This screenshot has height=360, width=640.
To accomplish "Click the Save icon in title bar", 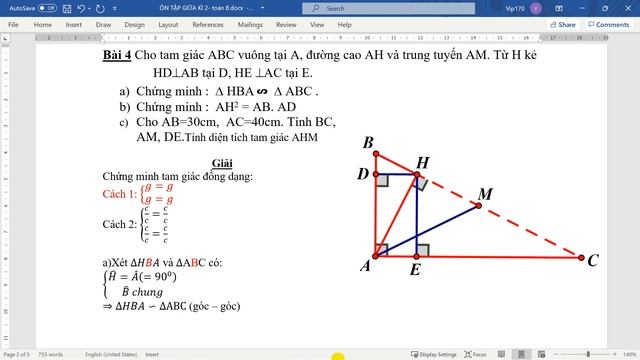I will tap(67, 8).
